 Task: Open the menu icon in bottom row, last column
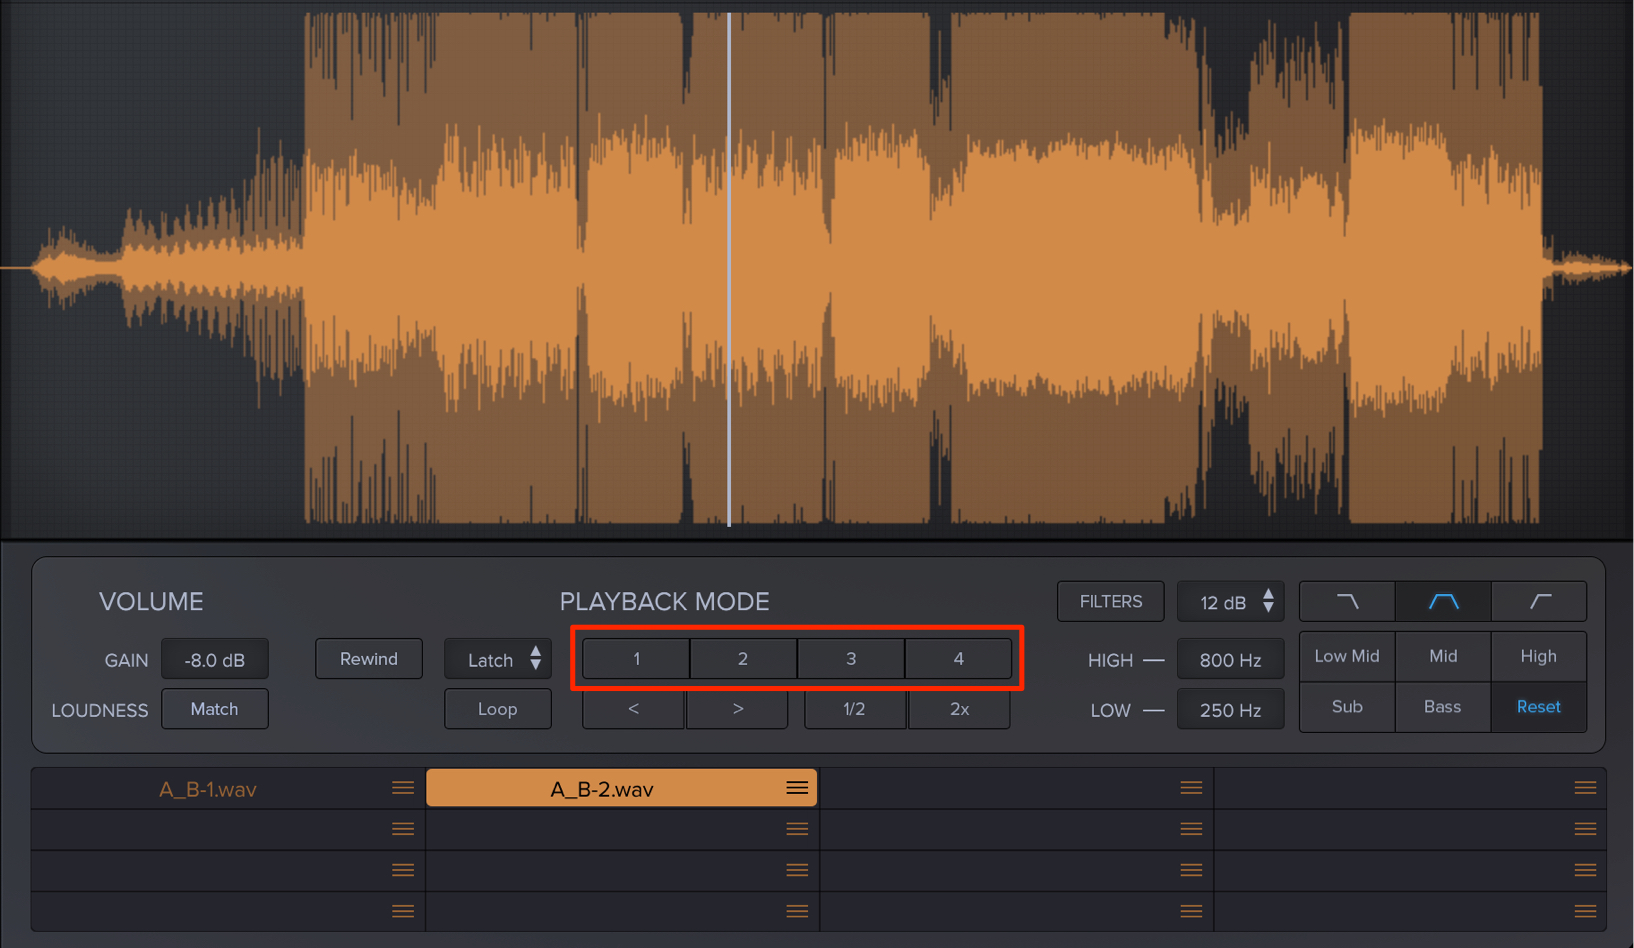pos(1585,911)
